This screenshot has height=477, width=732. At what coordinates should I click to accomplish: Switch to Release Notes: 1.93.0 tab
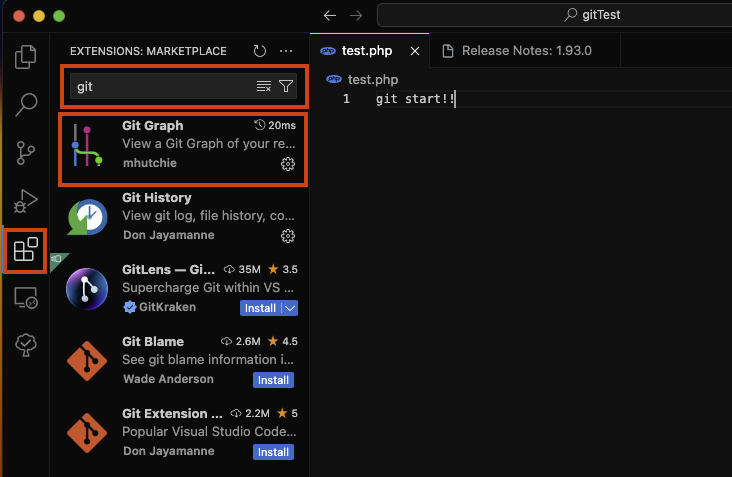point(527,50)
